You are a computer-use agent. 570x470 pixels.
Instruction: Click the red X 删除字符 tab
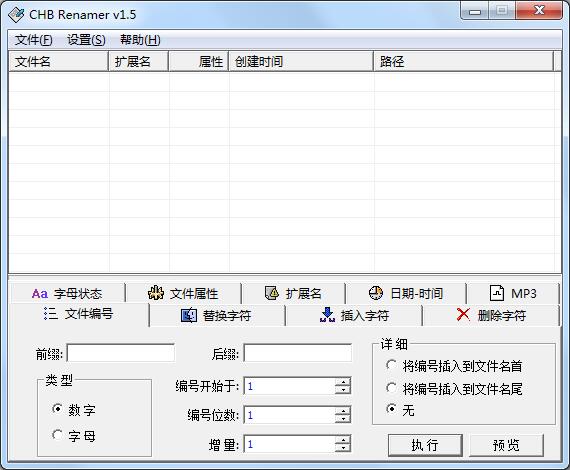[x=491, y=315]
